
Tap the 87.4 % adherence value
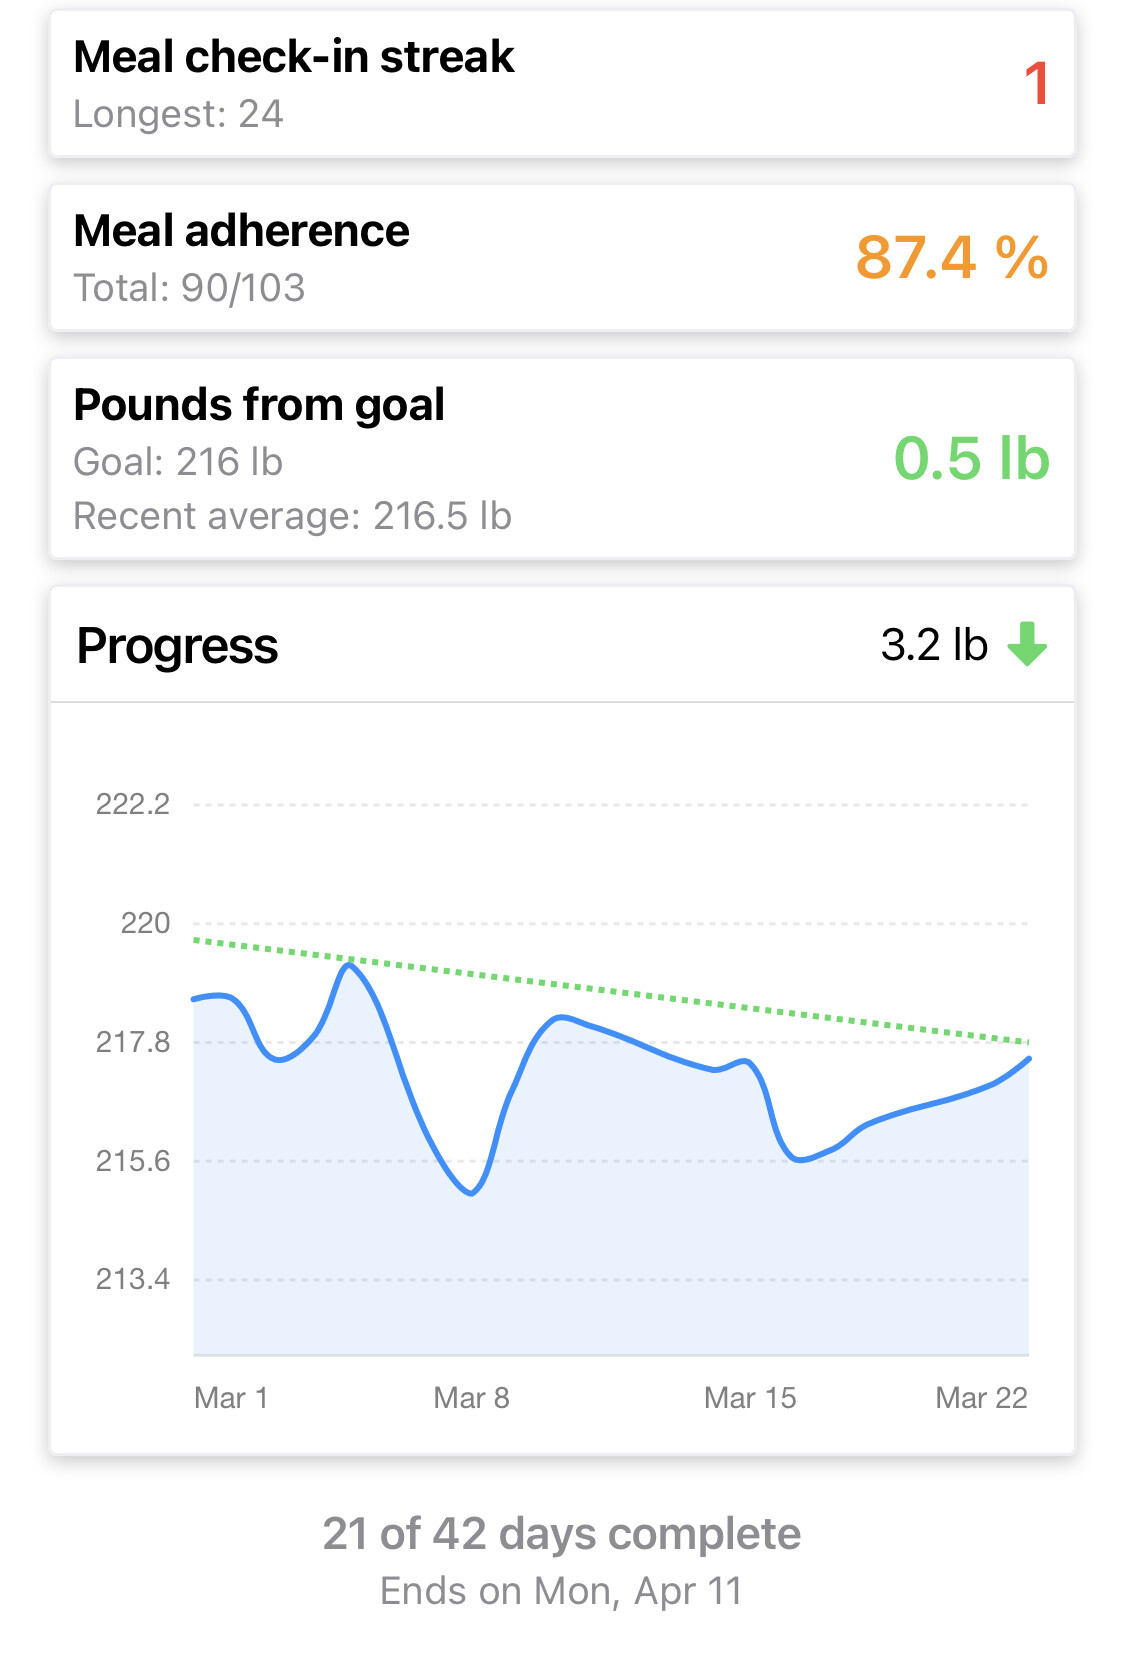point(951,258)
